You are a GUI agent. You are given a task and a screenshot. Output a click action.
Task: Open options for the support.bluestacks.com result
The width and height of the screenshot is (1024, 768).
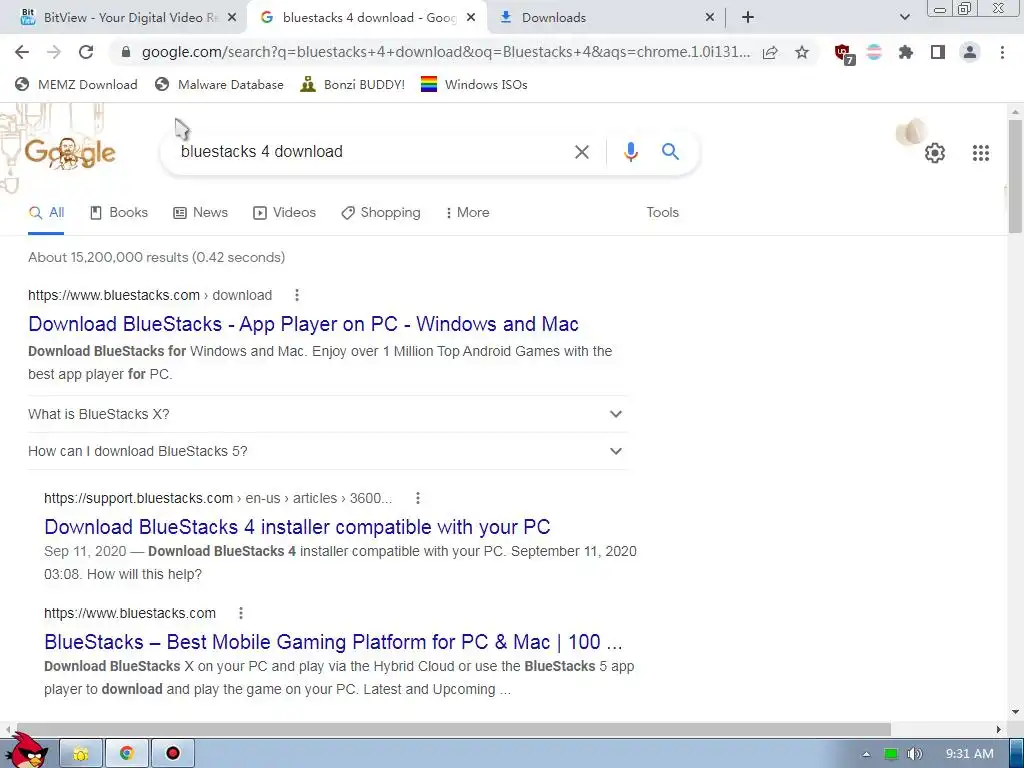coord(418,498)
